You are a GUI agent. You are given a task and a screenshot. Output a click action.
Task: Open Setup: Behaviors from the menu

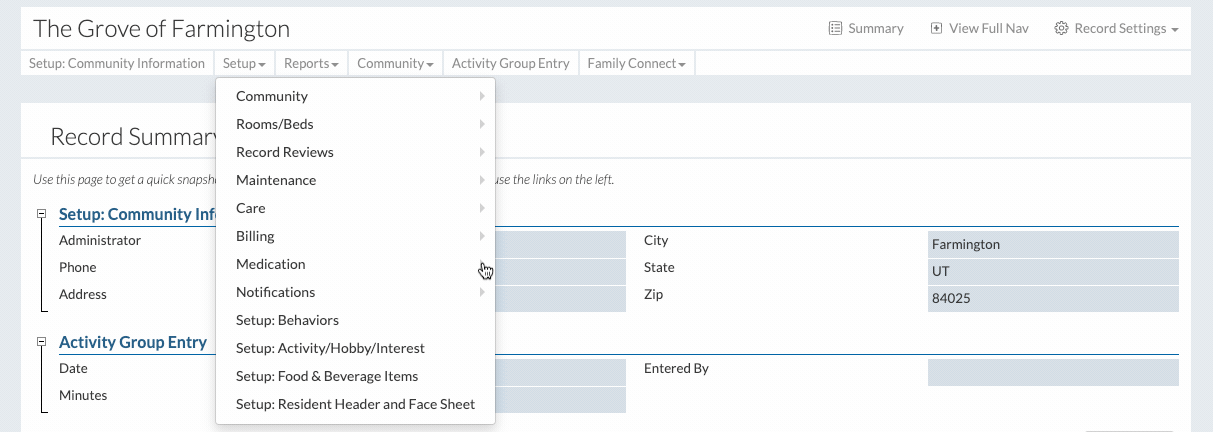coord(287,320)
